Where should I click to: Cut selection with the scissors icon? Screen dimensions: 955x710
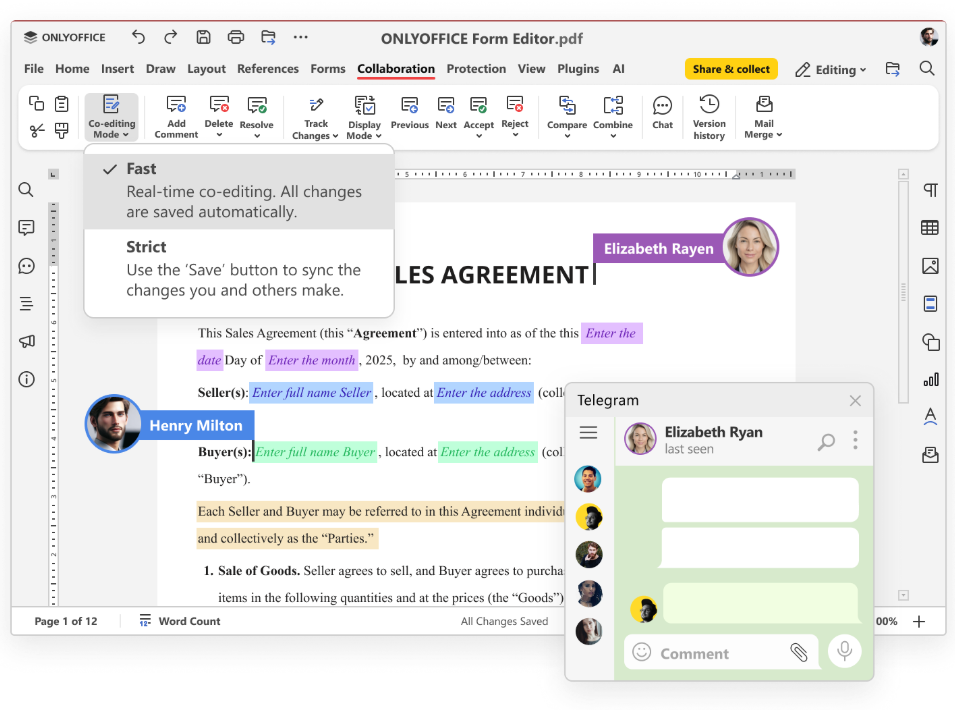click(x=37, y=130)
